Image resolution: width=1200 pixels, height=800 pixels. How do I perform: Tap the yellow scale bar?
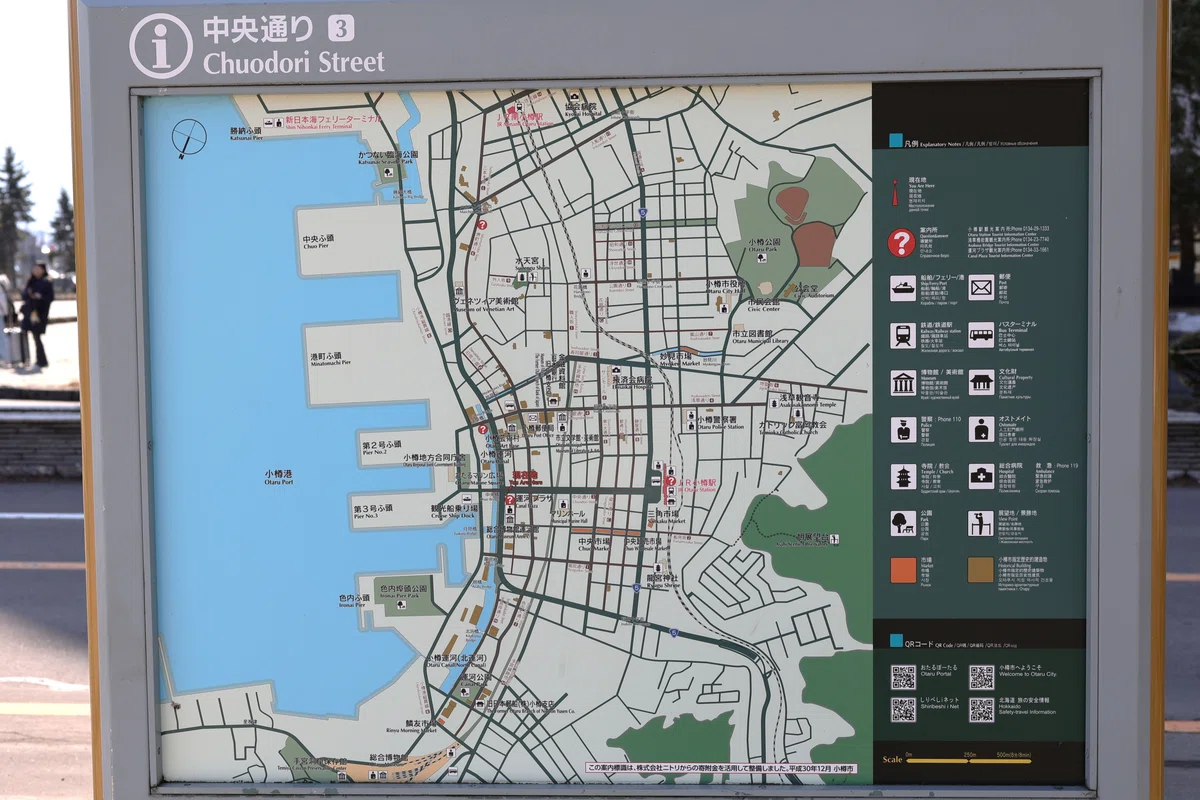pos(968,760)
